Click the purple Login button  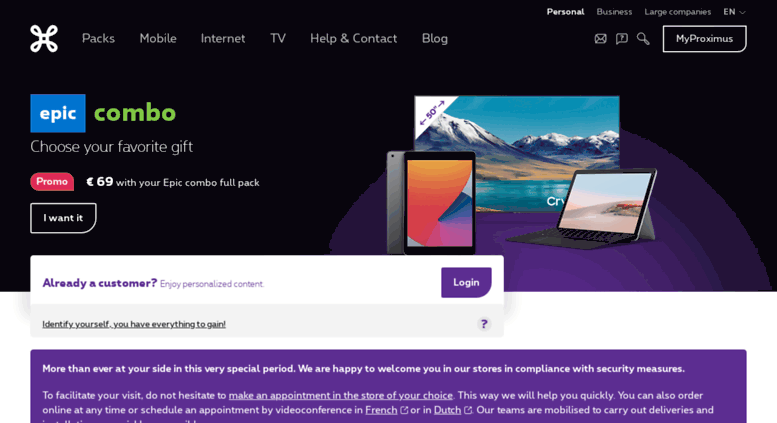tap(466, 282)
